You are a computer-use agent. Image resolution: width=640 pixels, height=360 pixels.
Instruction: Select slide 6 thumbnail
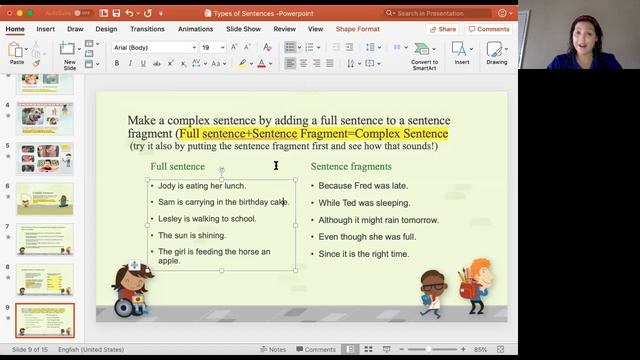[x=45, y=199]
